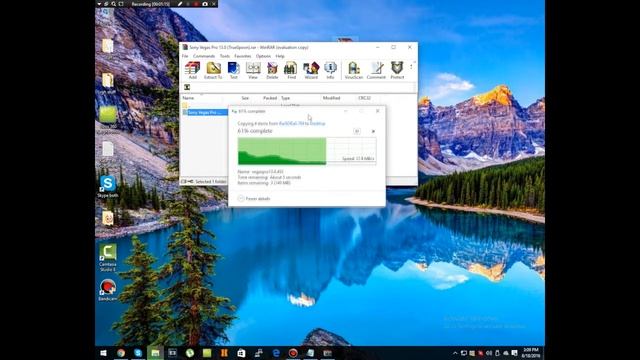The width and height of the screenshot is (640, 360).
Task: Click the Protect shield icon
Action: tap(397, 70)
